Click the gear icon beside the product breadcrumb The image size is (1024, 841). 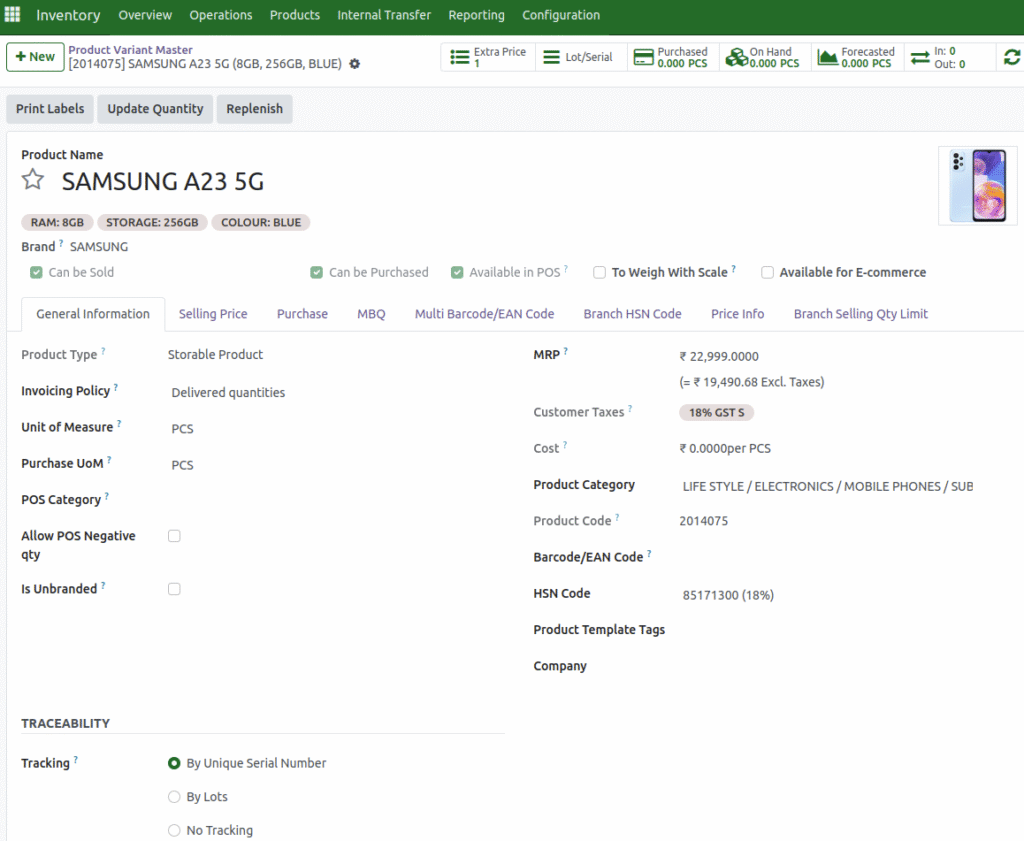tap(355, 64)
